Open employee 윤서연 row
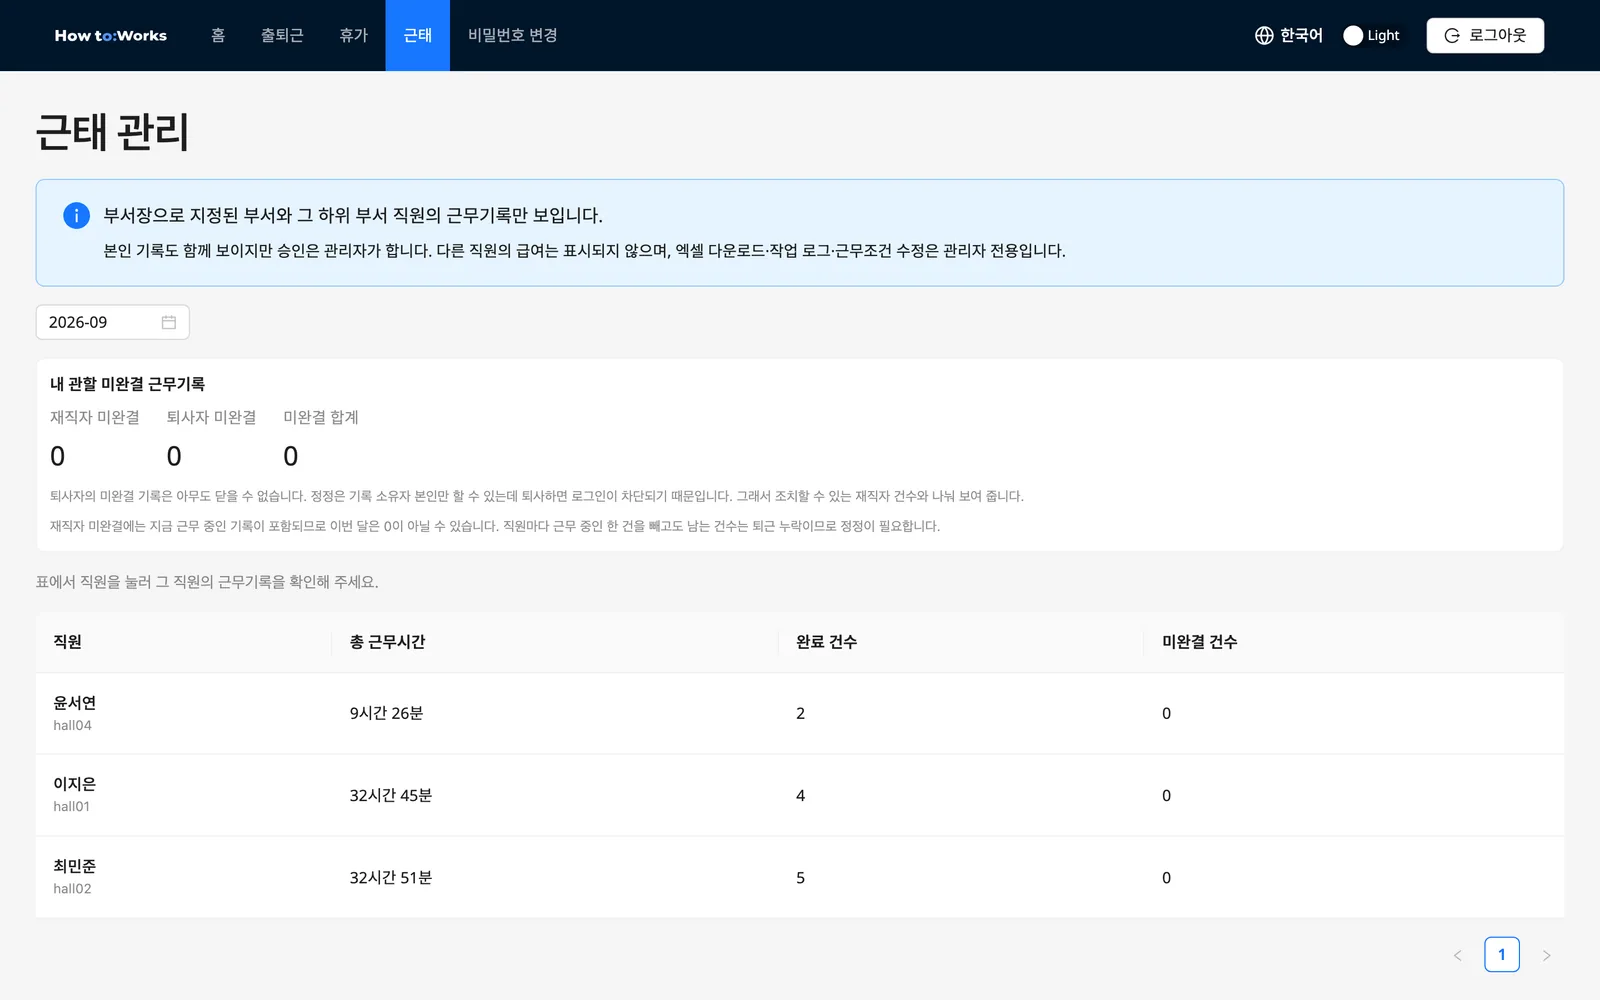This screenshot has width=1600, height=1000. tap(800, 713)
